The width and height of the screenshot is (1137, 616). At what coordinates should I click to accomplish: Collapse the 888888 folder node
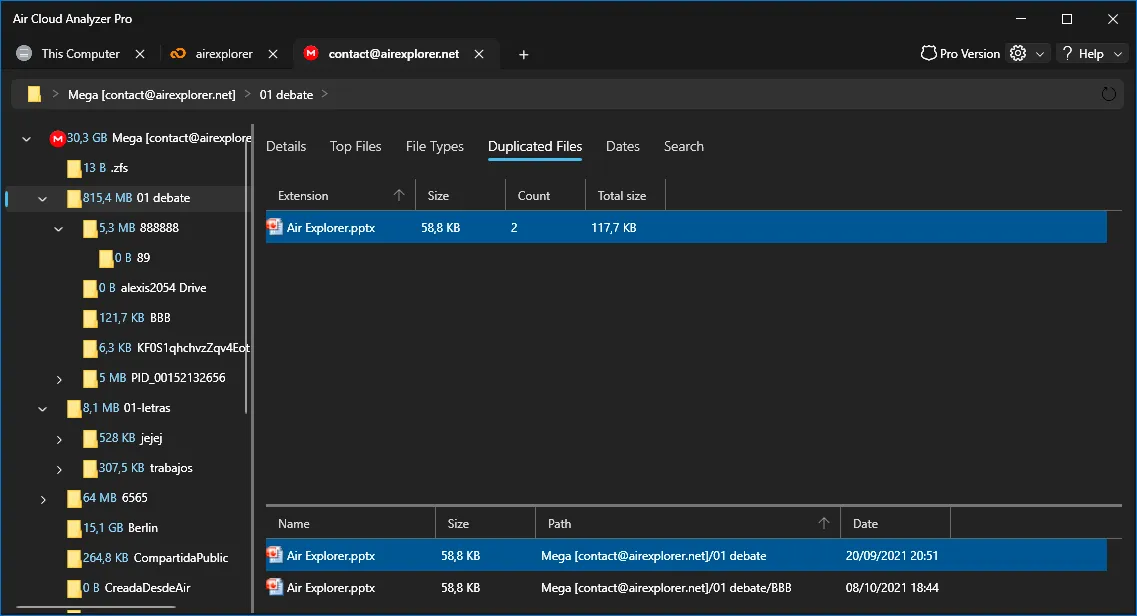(x=59, y=229)
